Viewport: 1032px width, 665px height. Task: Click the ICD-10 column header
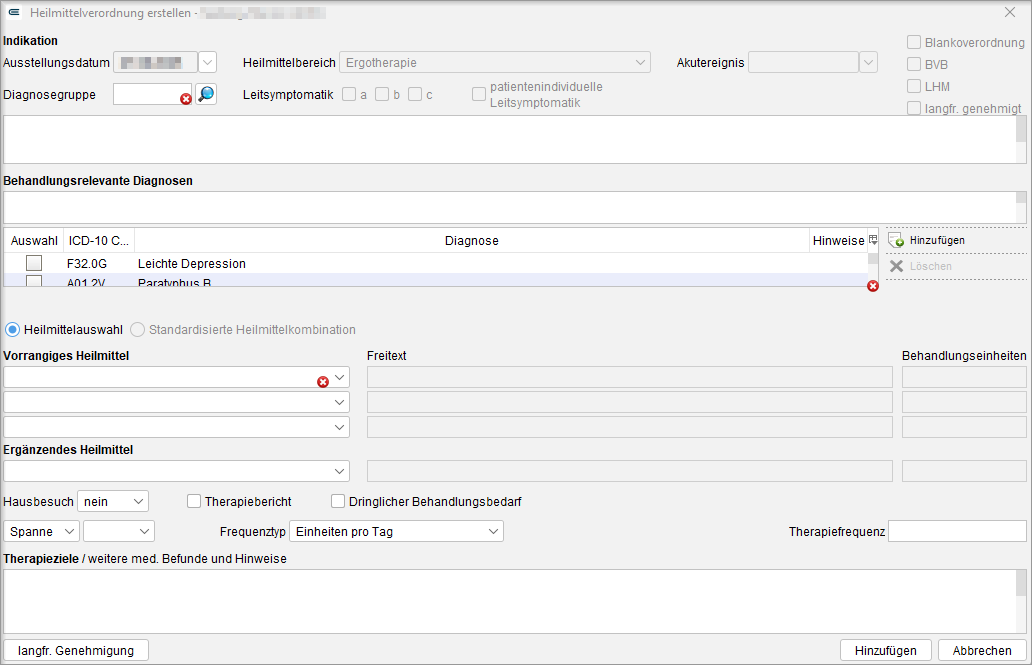pos(99,240)
